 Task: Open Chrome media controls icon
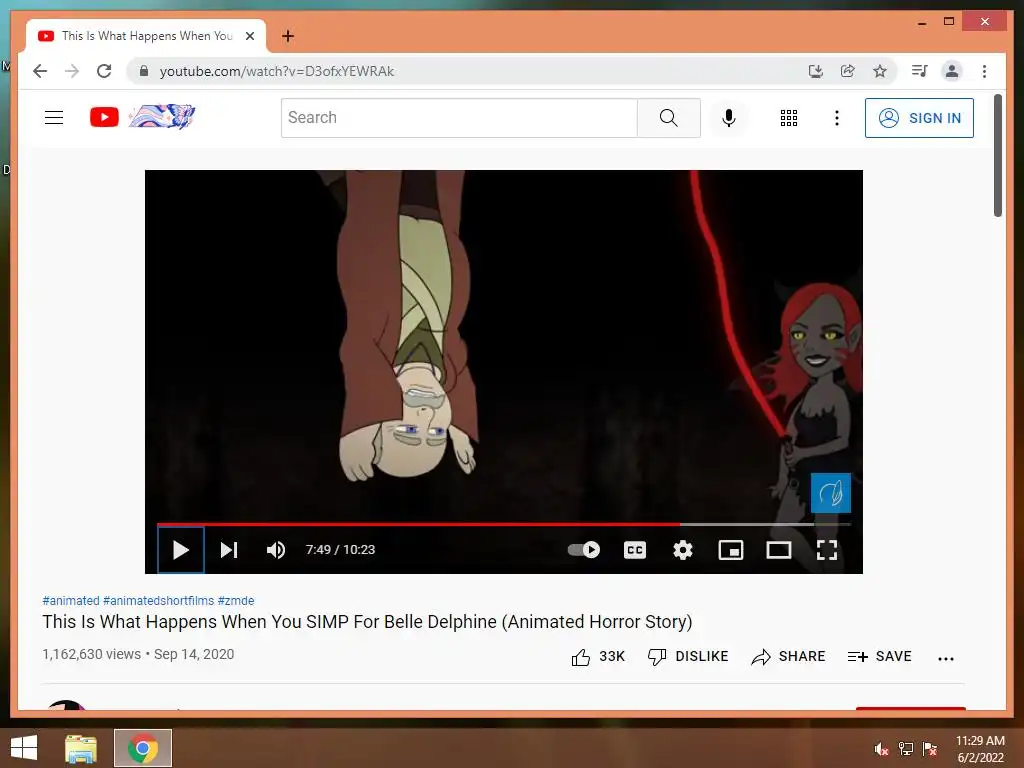920,71
